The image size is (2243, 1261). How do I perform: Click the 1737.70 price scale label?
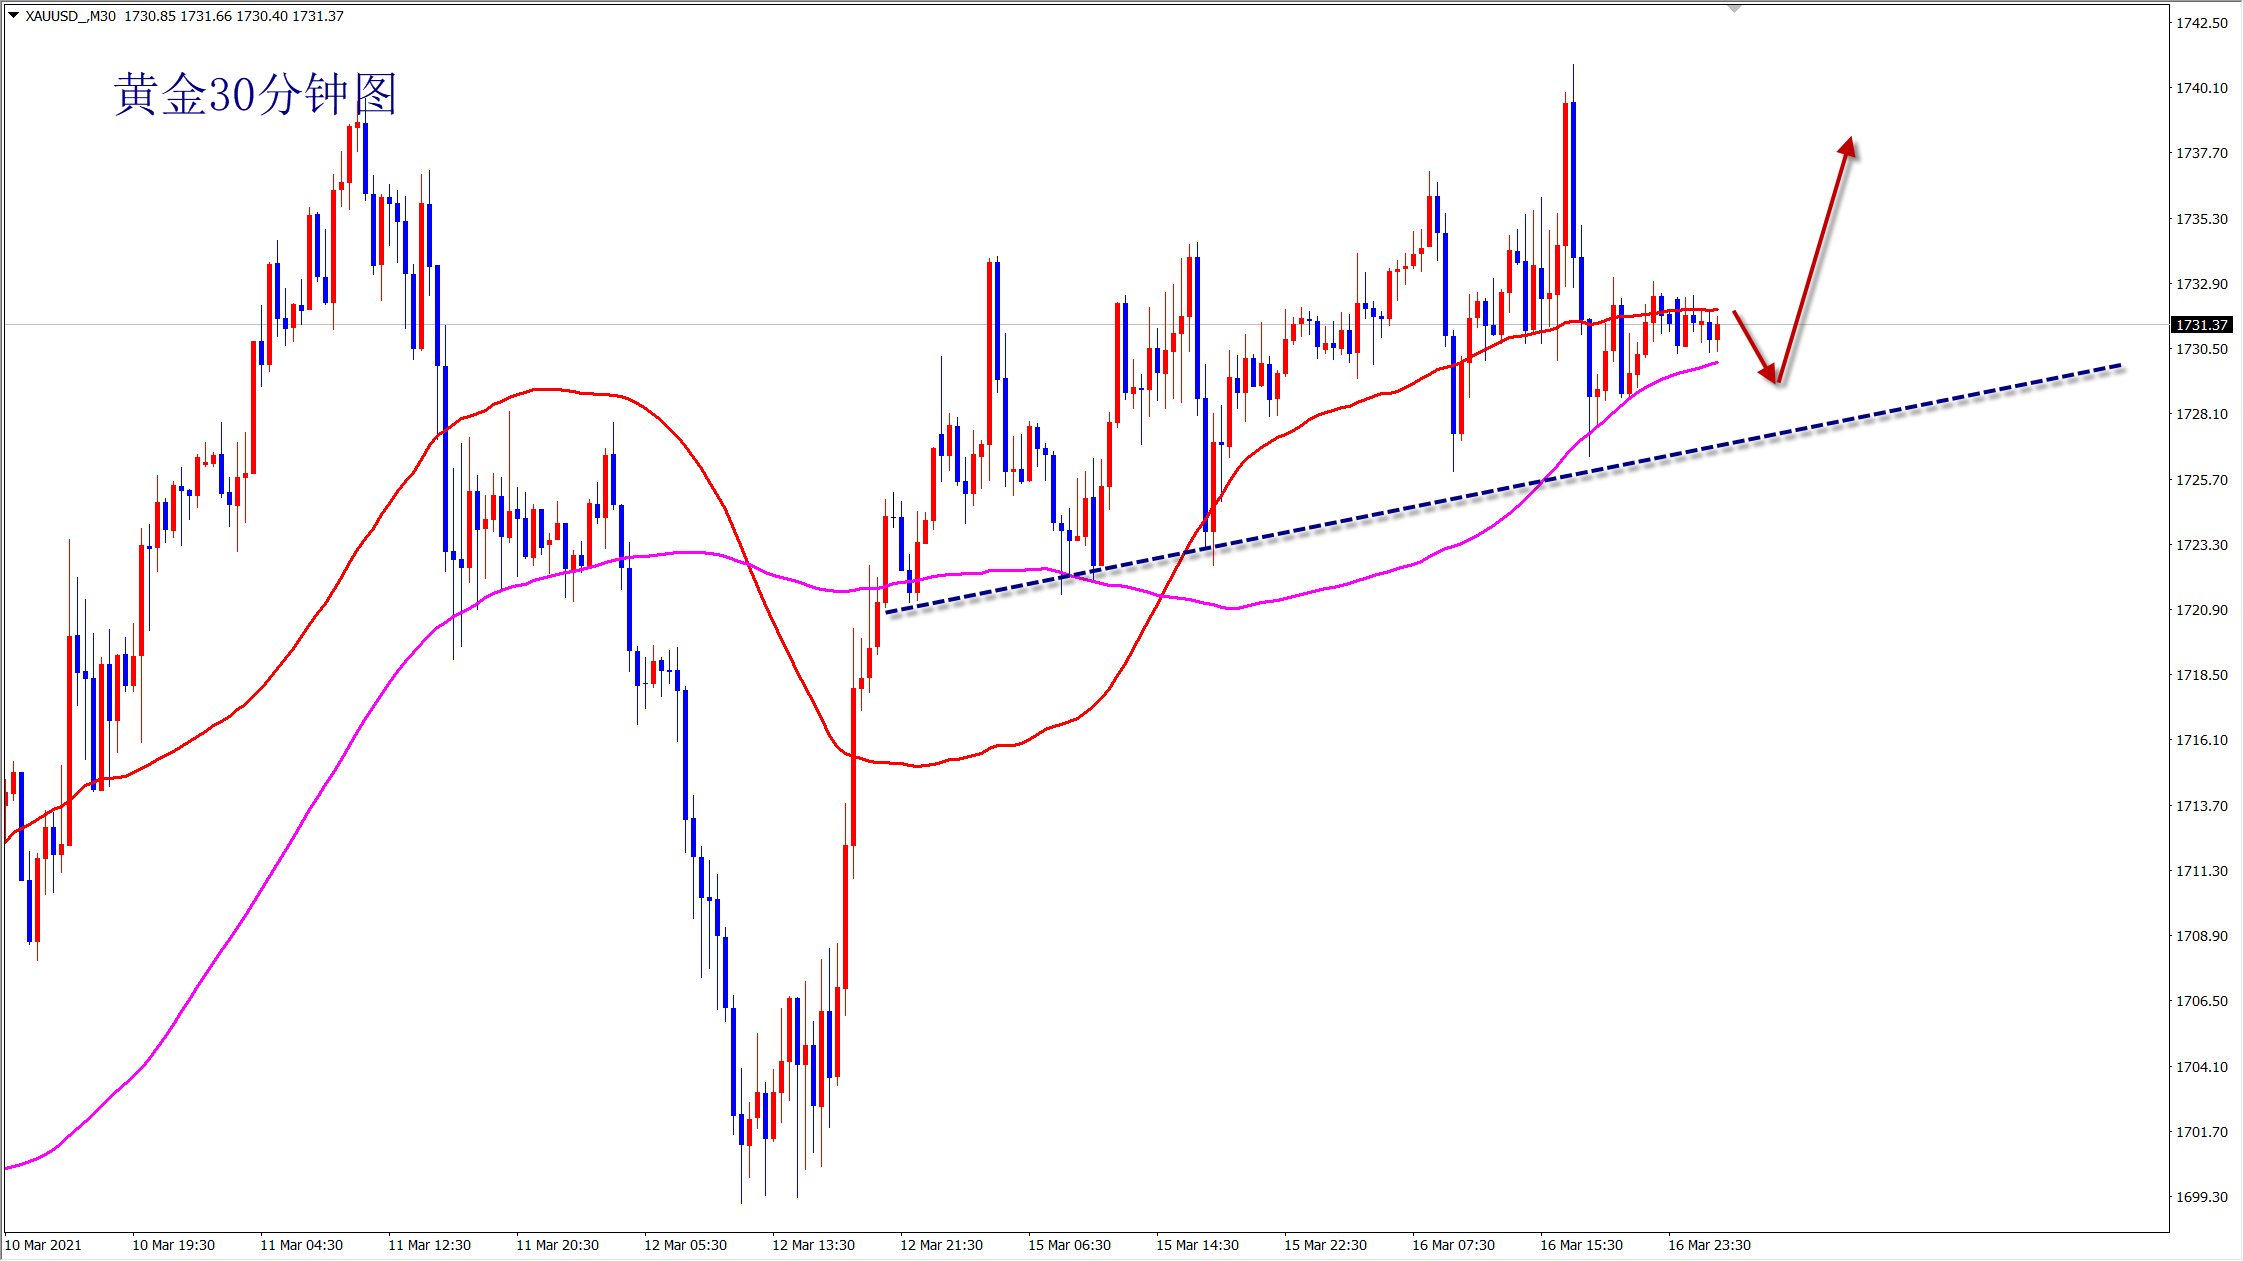(x=2201, y=153)
